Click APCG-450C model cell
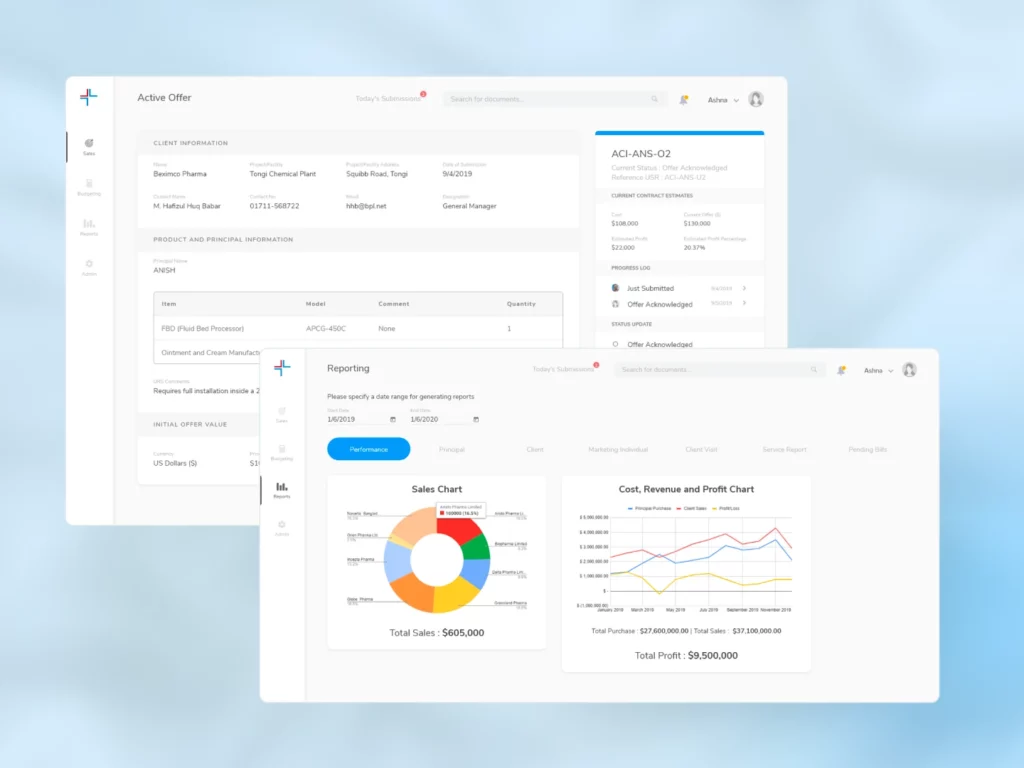The height and width of the screenshot is (768, 1024). coord(326,328)
